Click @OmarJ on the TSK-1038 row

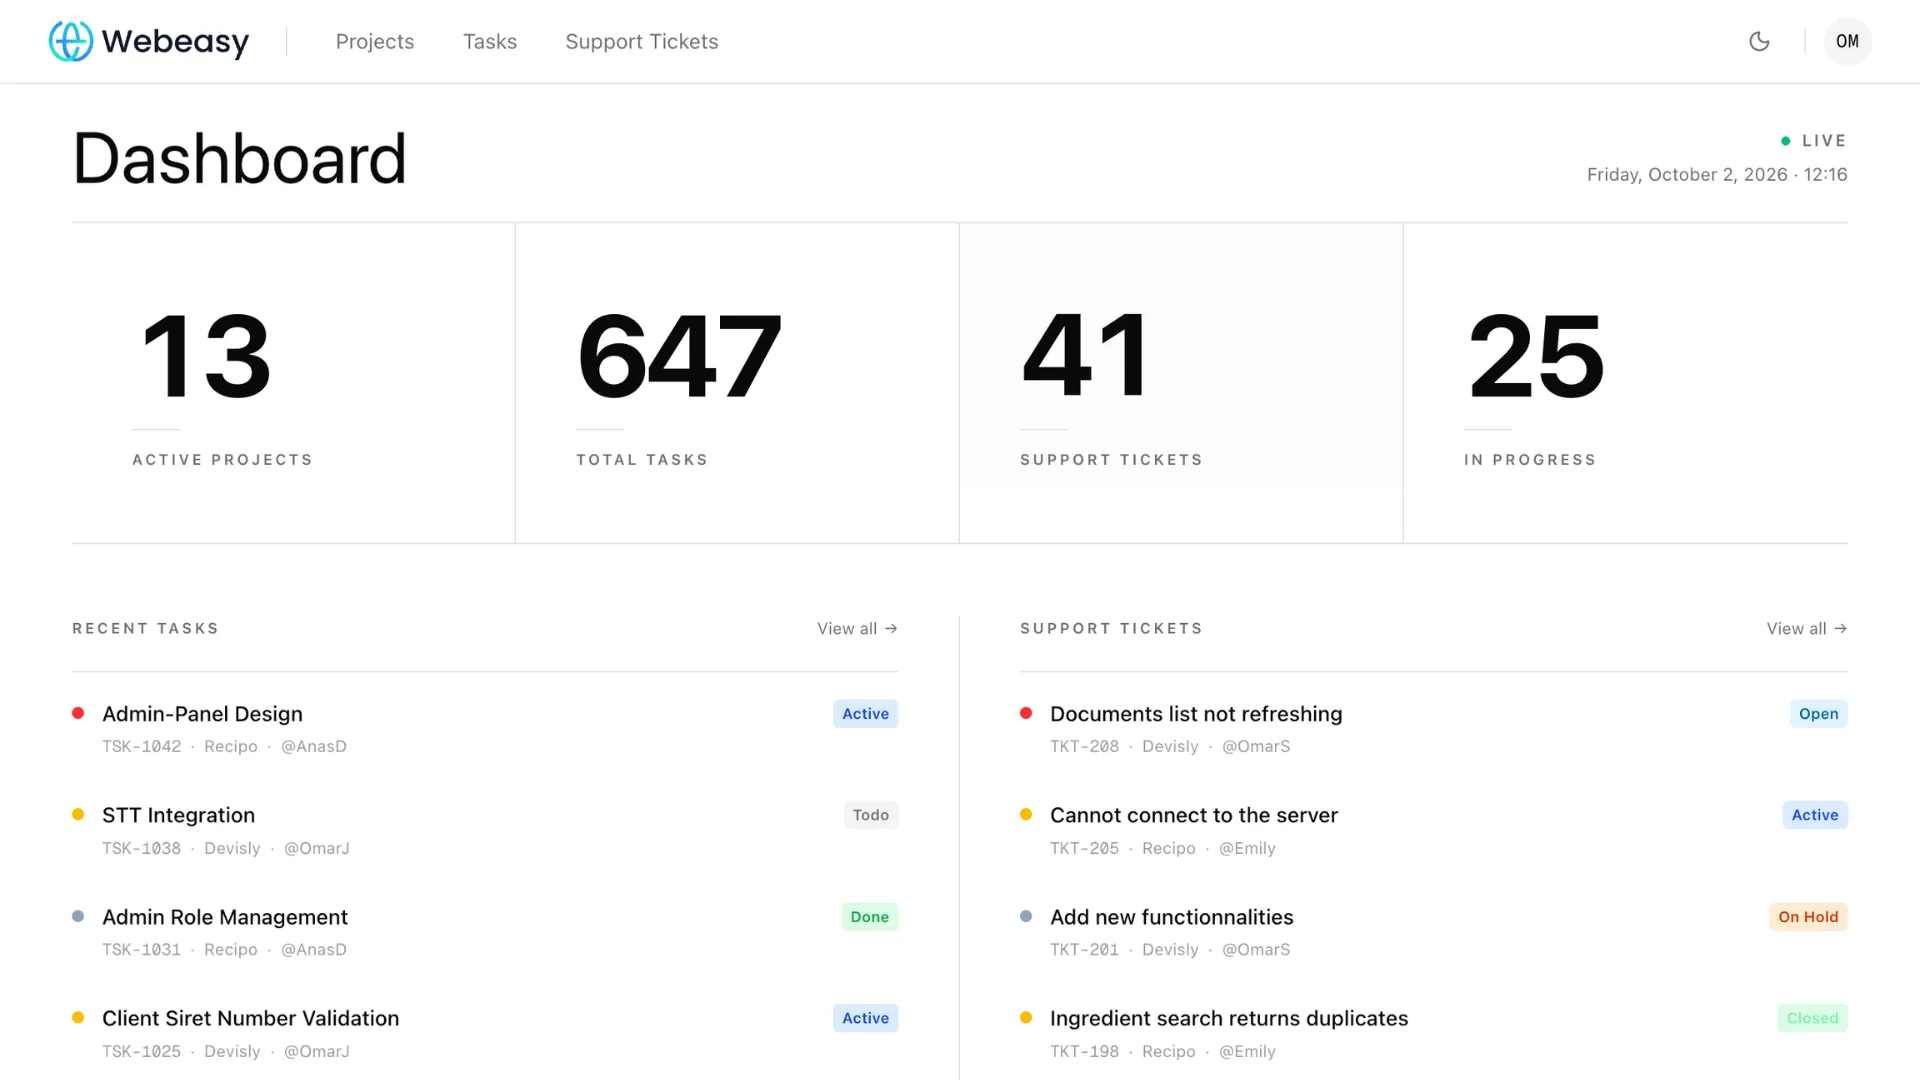pos(317,848)
